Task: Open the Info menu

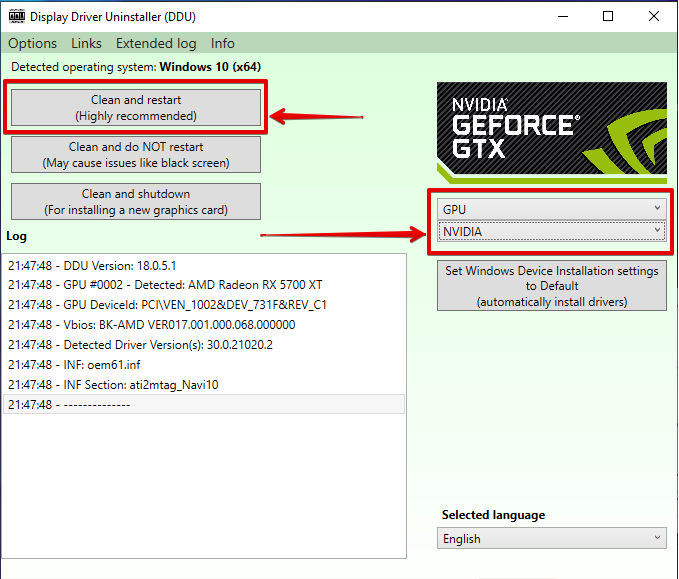Action: click(x=223, y=43)
